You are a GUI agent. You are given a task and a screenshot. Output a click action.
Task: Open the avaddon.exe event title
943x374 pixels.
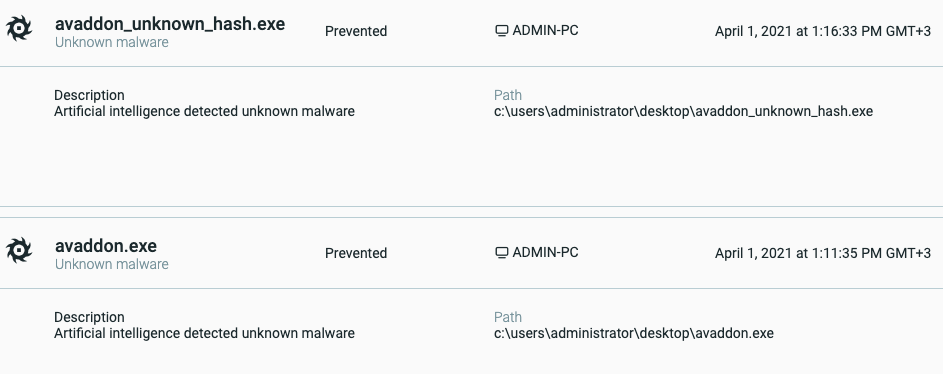tap(106, 246)
